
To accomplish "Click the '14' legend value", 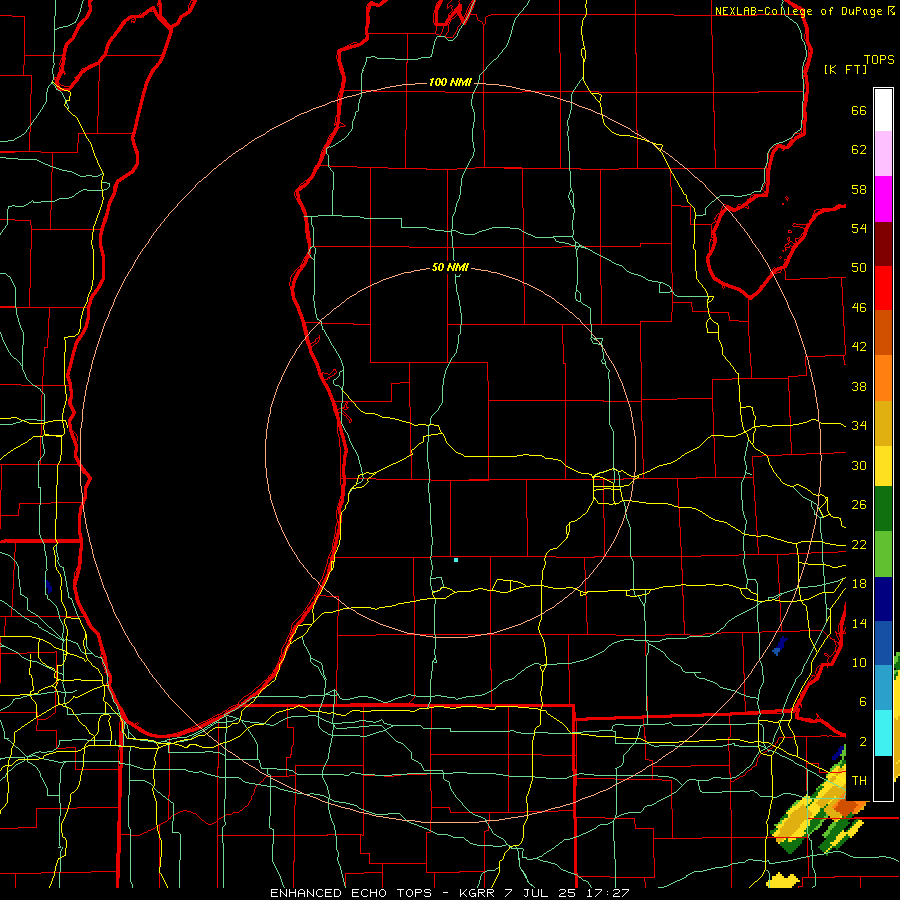I will pos(859,623).
